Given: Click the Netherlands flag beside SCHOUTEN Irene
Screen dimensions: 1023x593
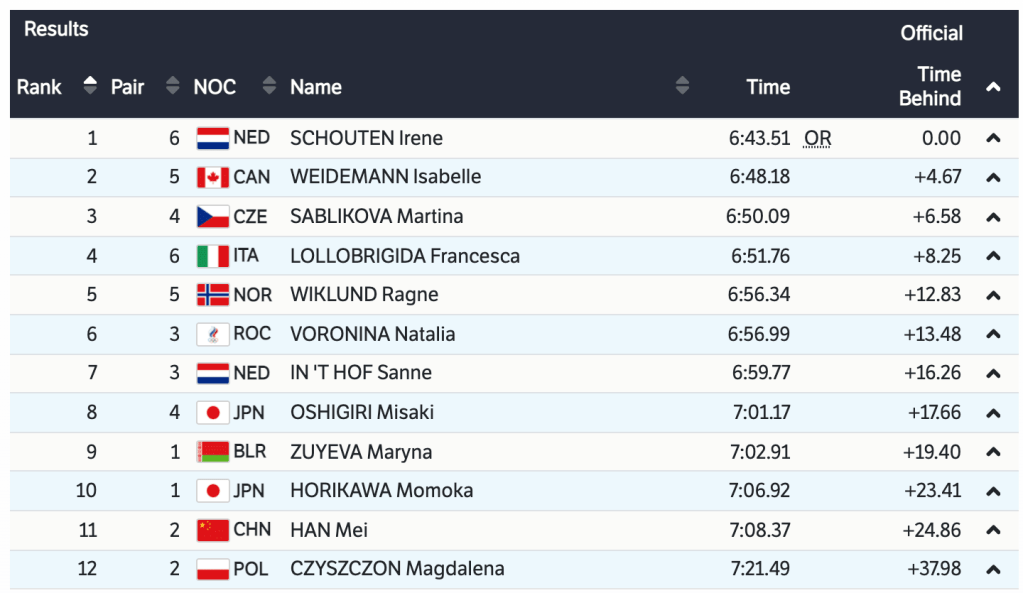Looking at the screenshot, I should pos(213,138).
